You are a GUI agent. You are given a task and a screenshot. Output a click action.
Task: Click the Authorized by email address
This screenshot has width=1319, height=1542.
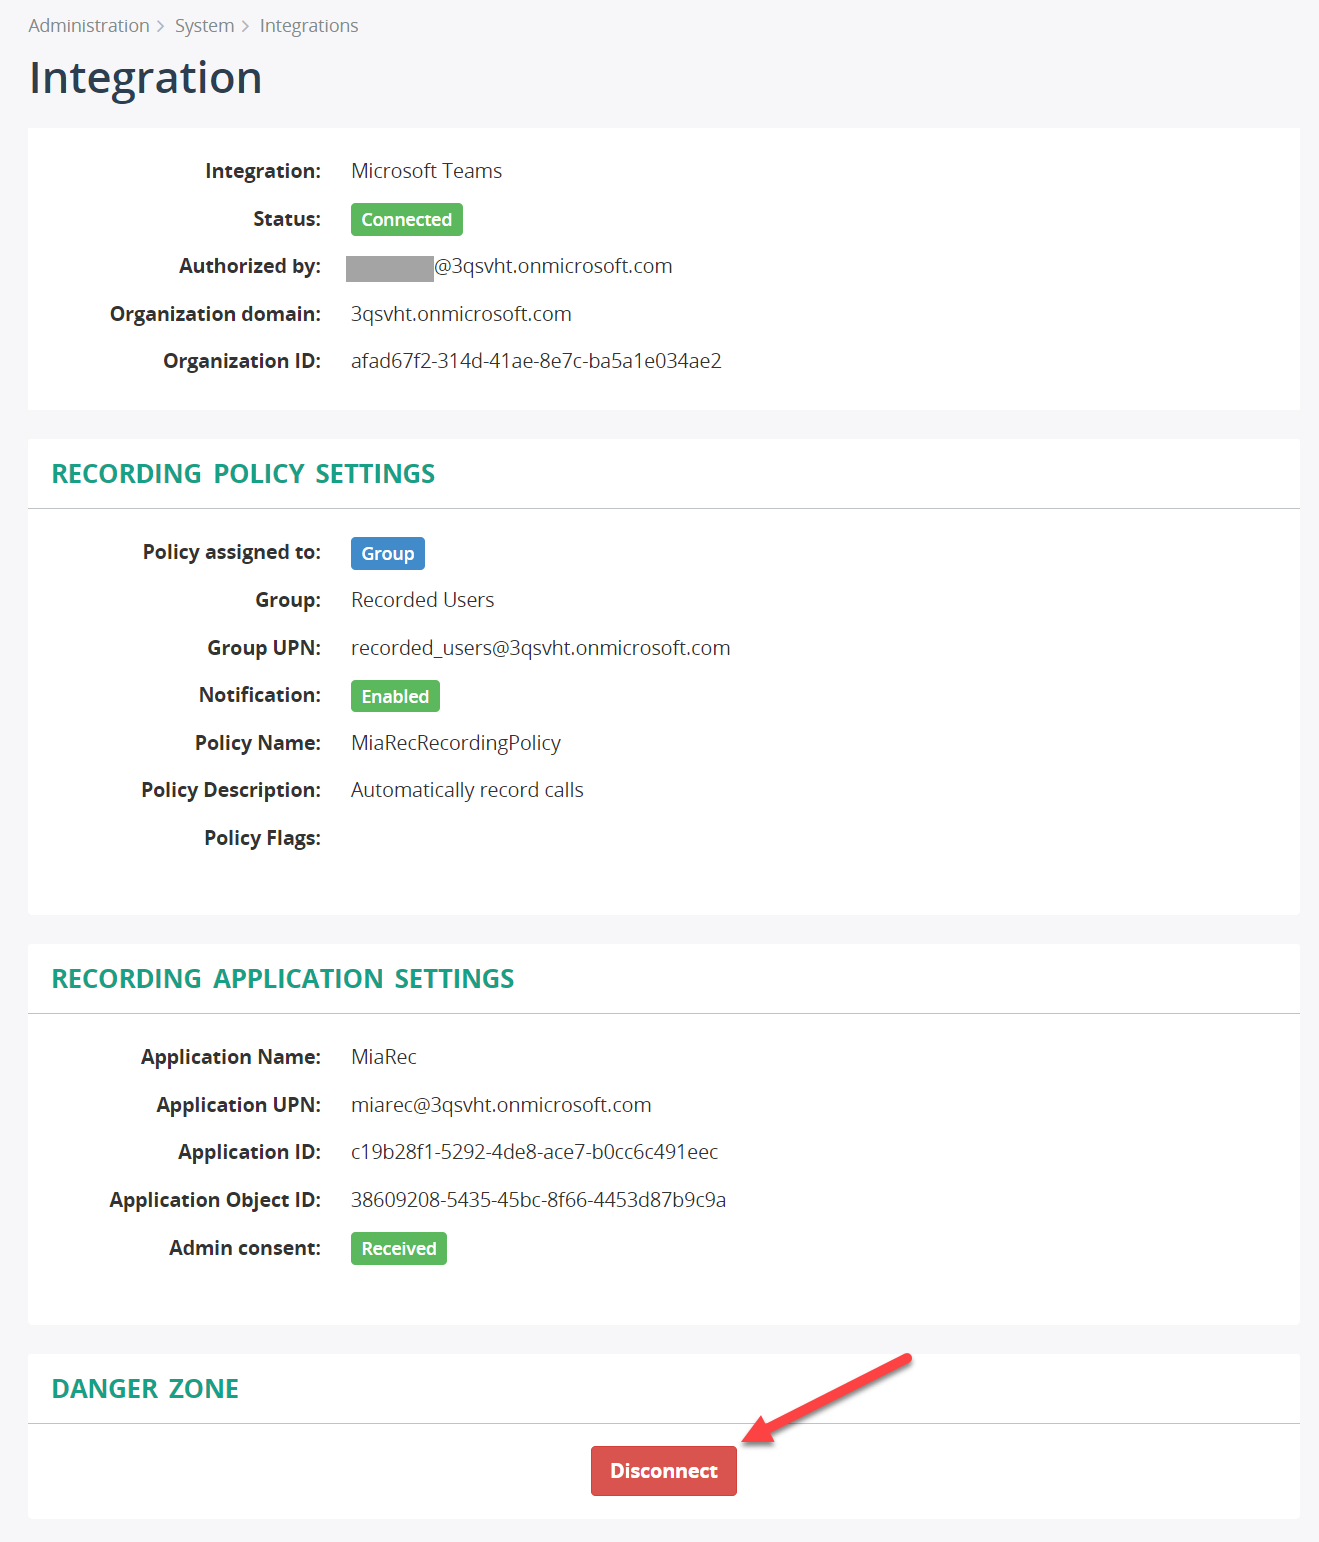click(510, 267)
